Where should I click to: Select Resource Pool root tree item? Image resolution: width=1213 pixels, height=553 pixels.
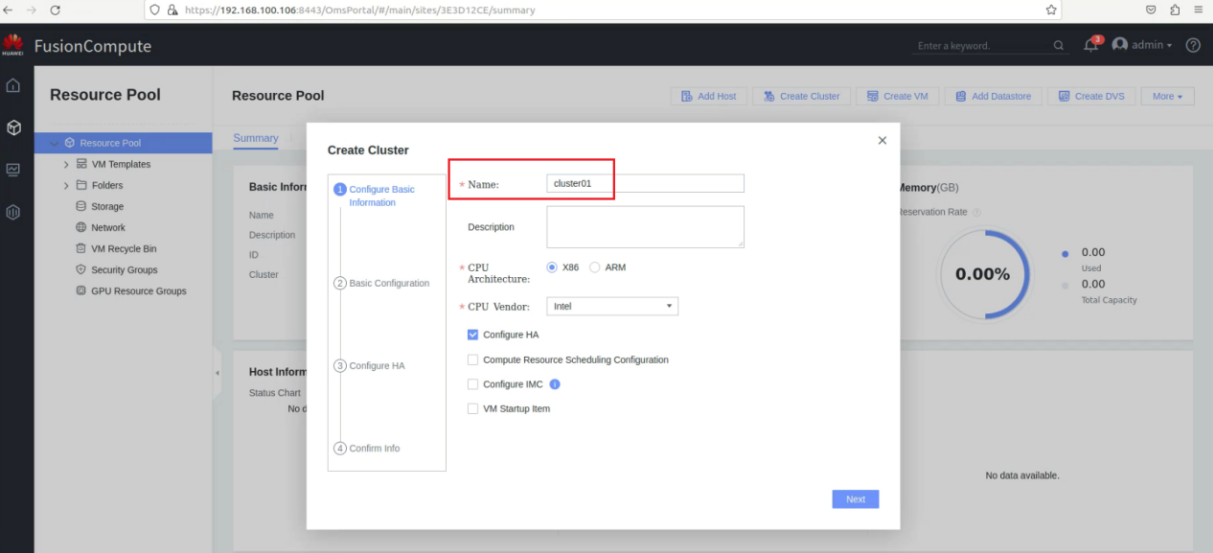[x=123, y=143]
